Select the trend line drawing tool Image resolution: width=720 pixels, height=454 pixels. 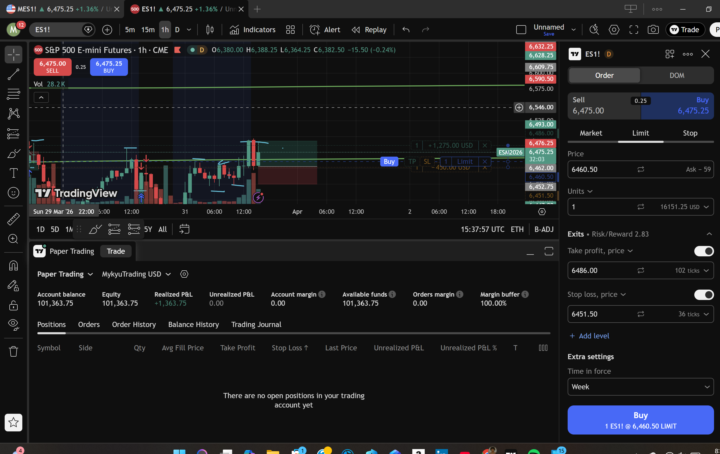(x=13, y=74)
